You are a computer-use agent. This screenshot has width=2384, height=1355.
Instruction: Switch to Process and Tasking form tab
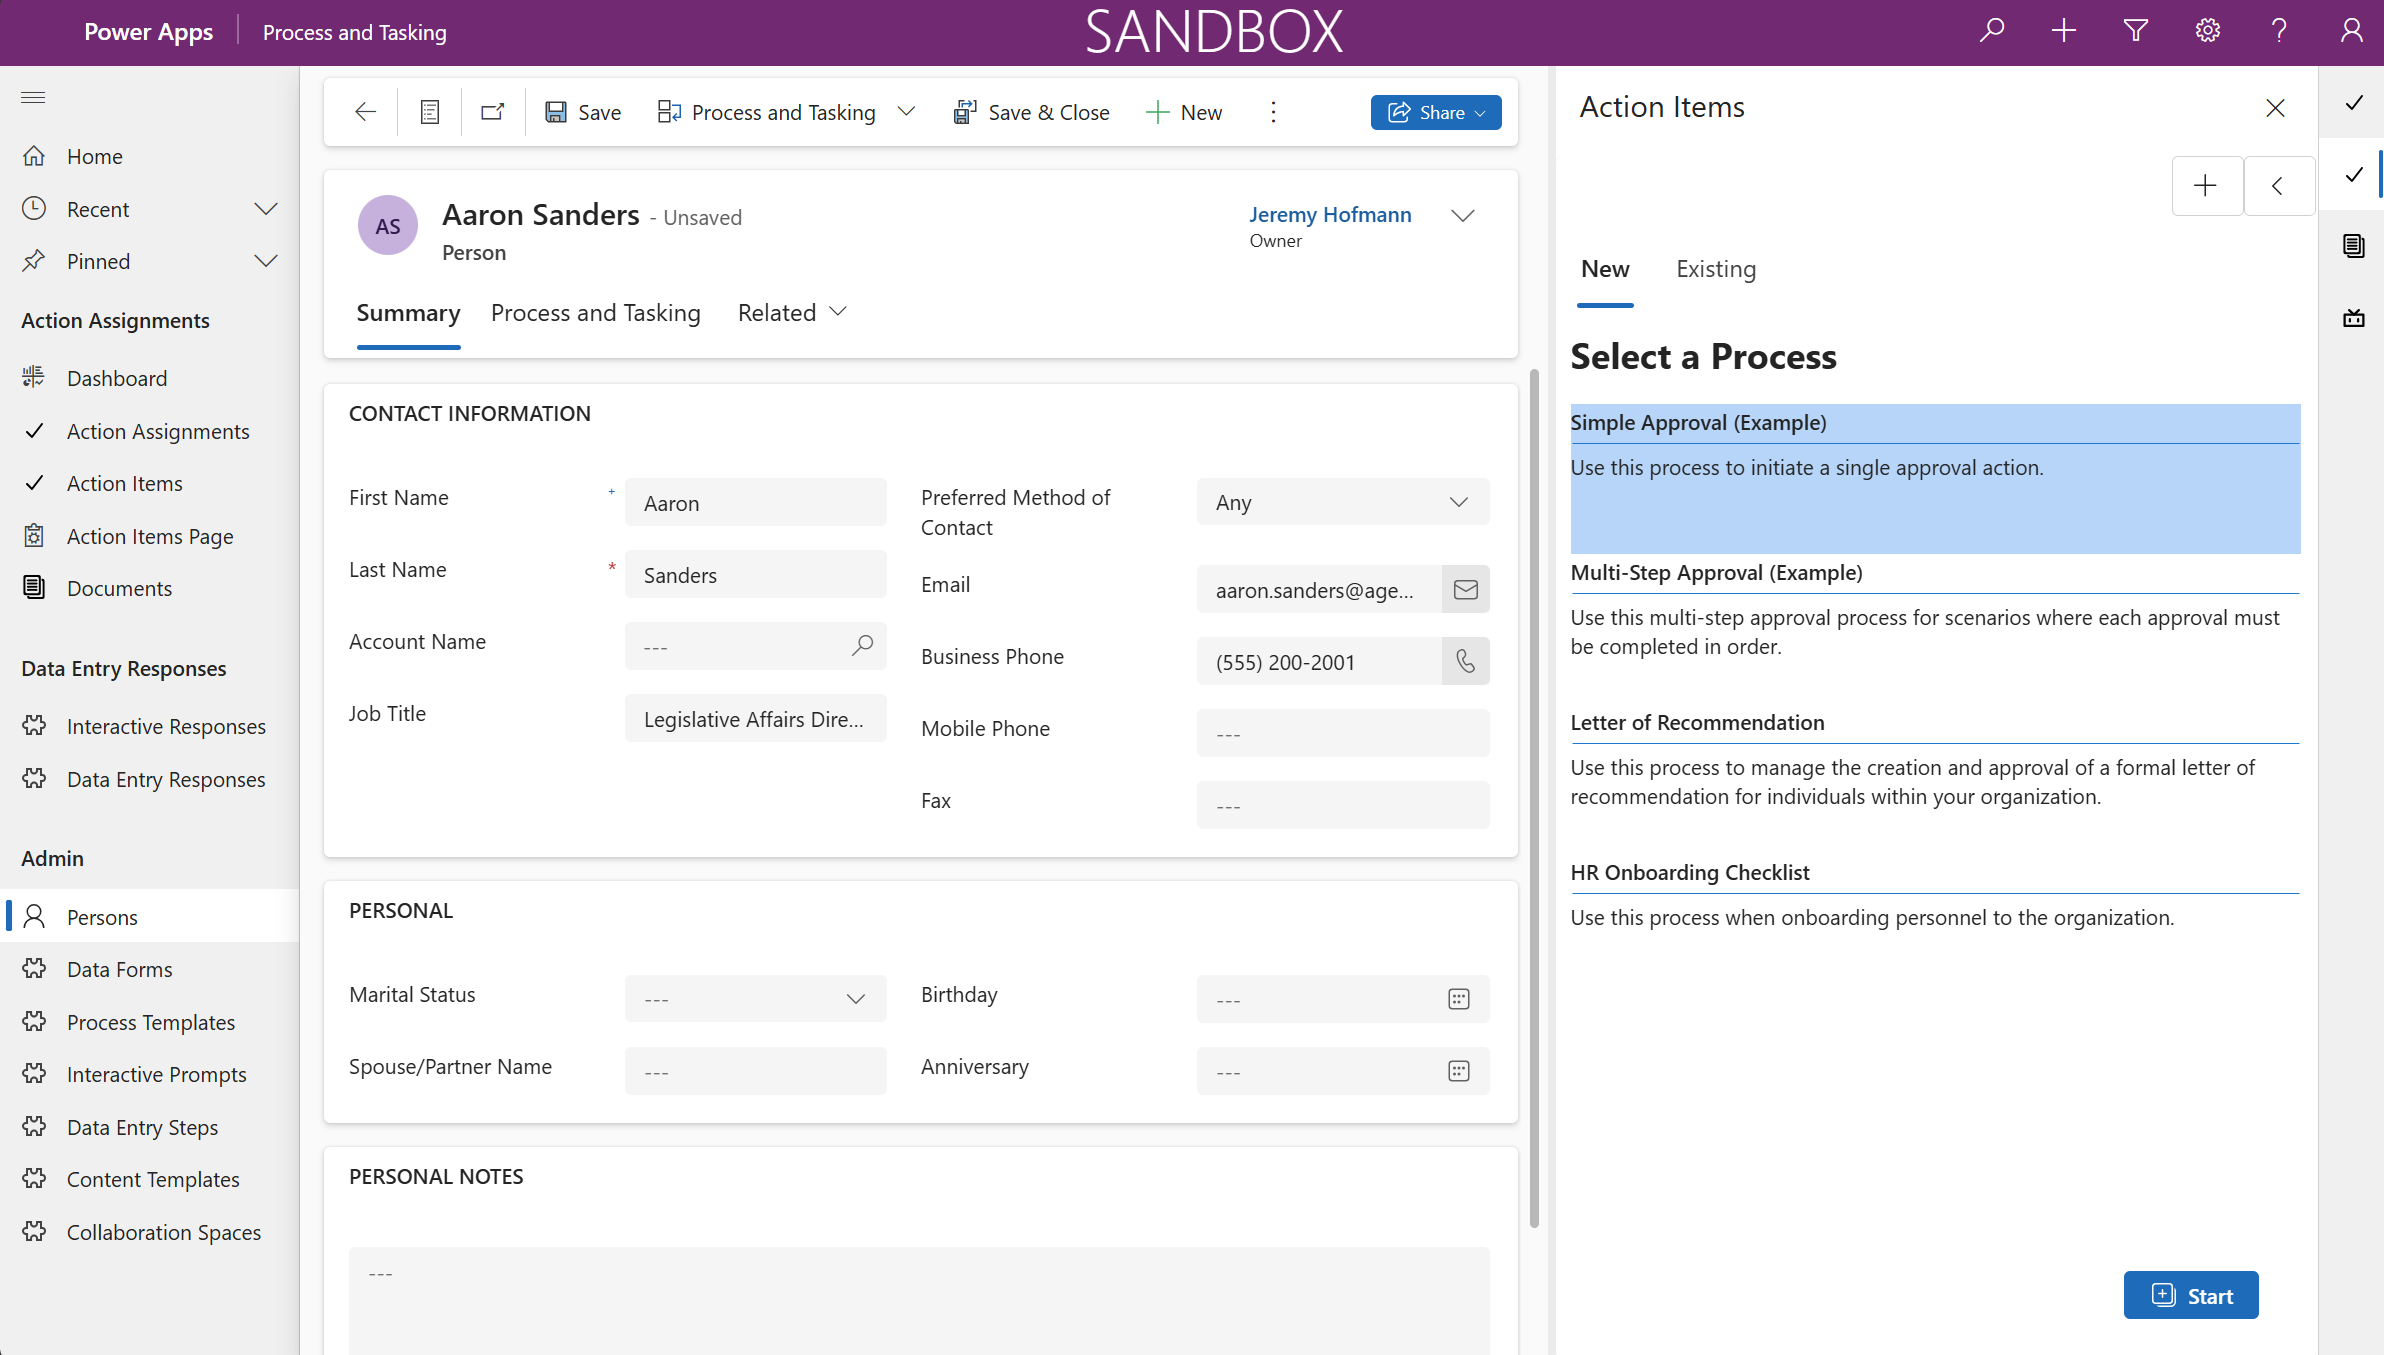(x=595, y=313)
